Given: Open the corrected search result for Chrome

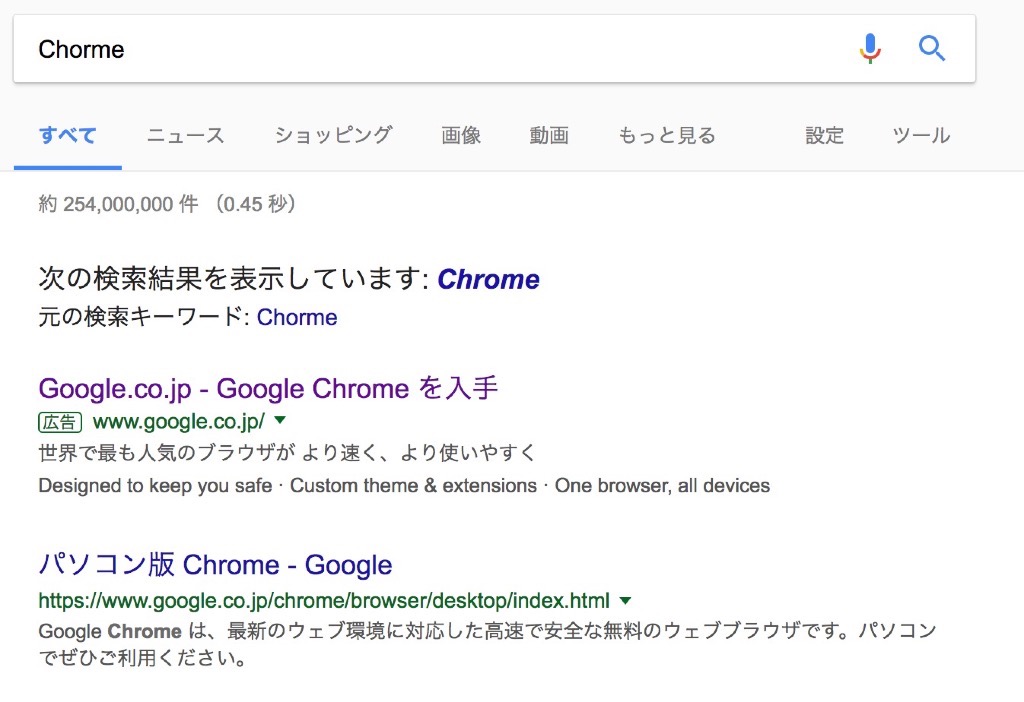Looking at the screenshot, I should click(x=489, y=279).
